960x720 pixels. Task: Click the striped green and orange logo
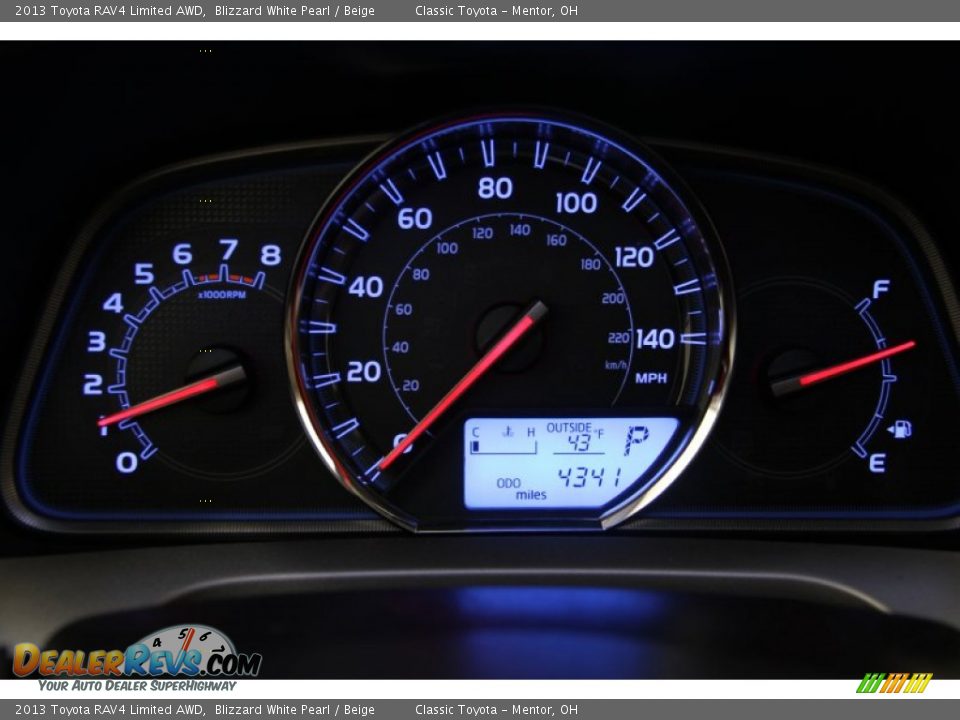tap(894, 683)
